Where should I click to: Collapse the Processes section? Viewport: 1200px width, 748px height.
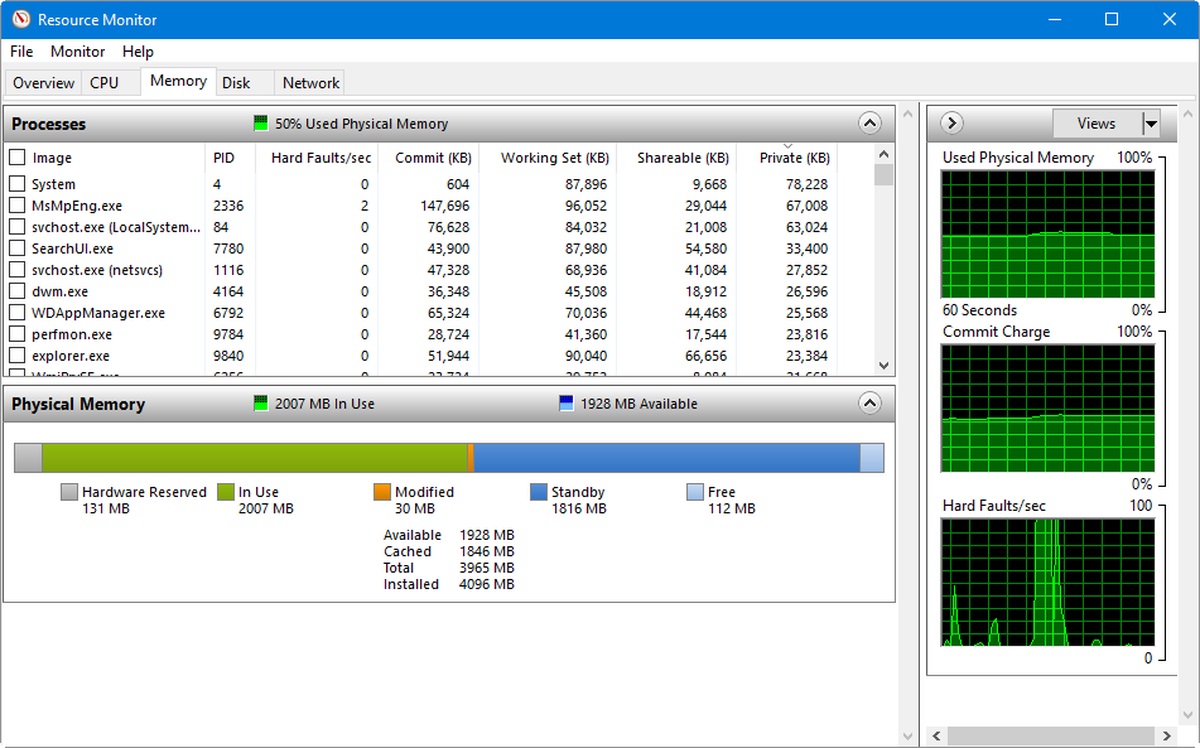pyautogui.click(x=870, y=124)
